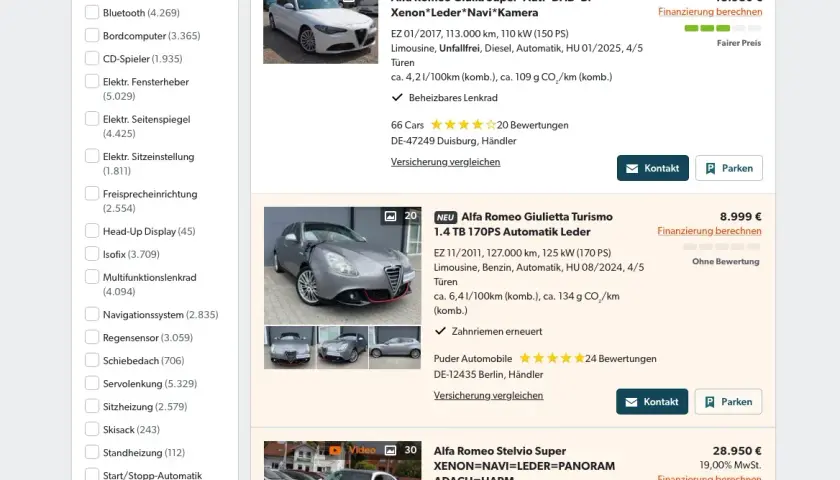Click the envelope icon on Giulia Kontakt
The height and width of the screenshot is (480, 840).
[x=632, y=169]
